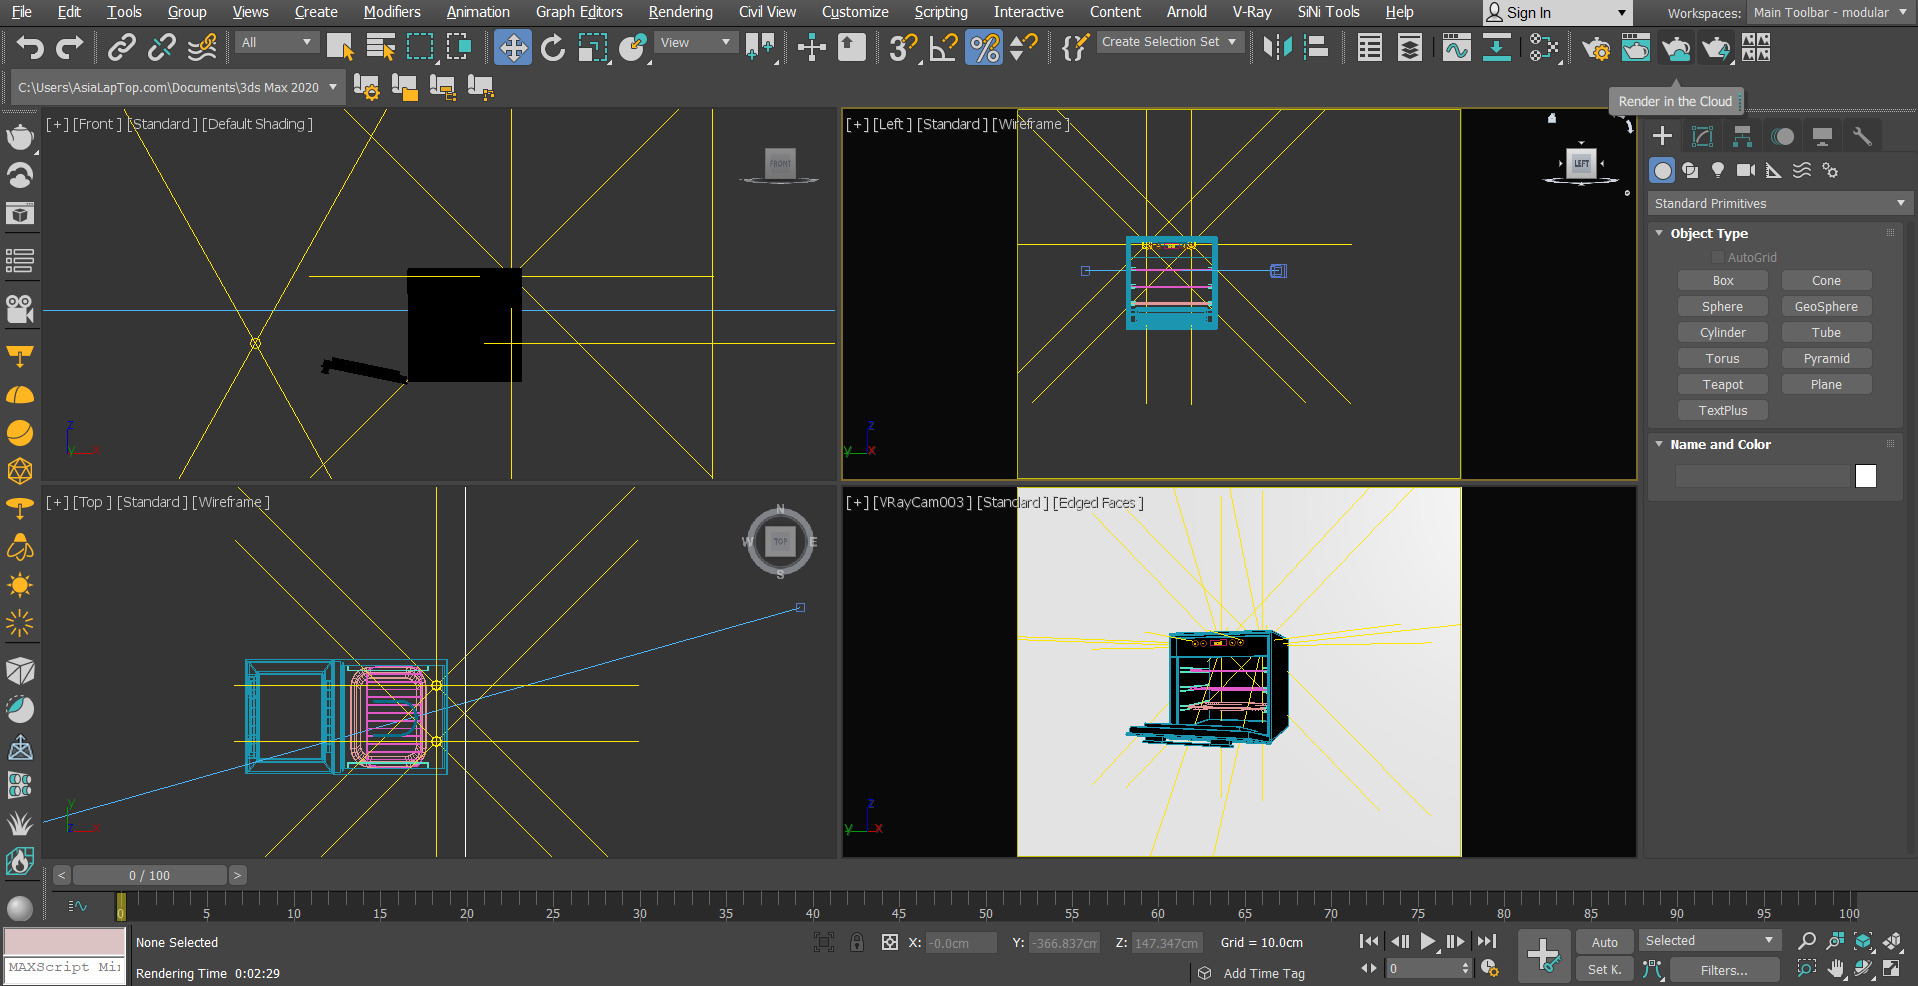Select the Unlink Selection icon
The height and width of the screenshot is (986, 1918).
pos(161,47)
